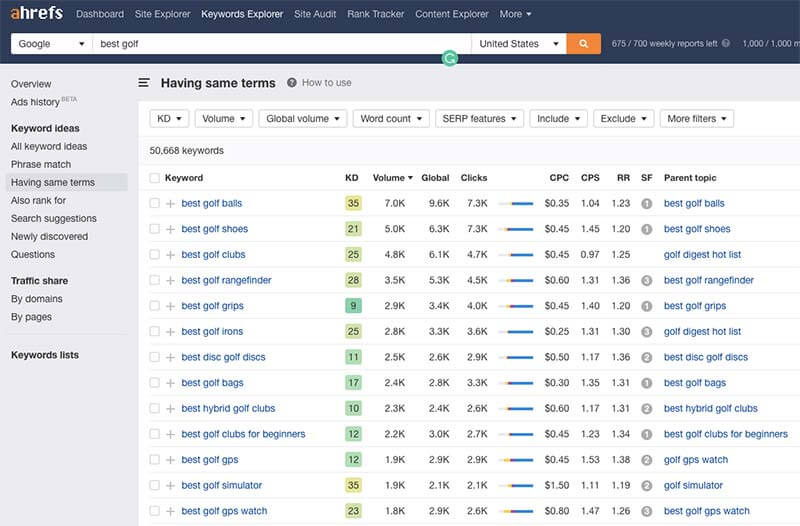The height and width of the screenshot is (526, 800).
Task: Click SF badge in best golf irons row
Action: click(646, 332)
